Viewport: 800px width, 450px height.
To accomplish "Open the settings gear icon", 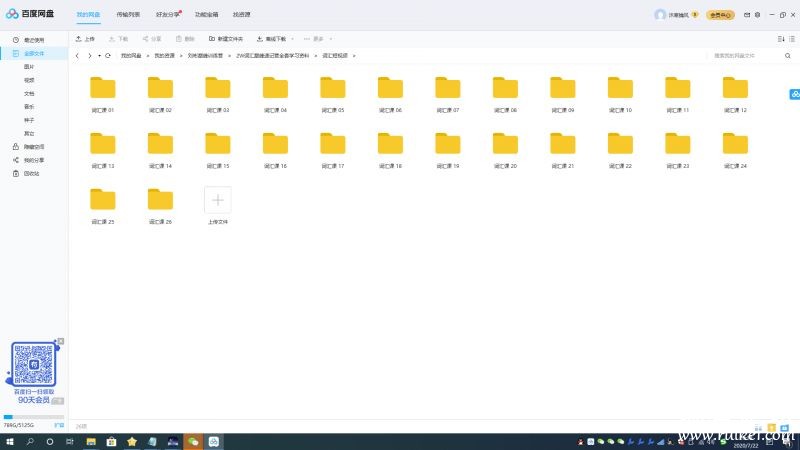I will [758, 15].
